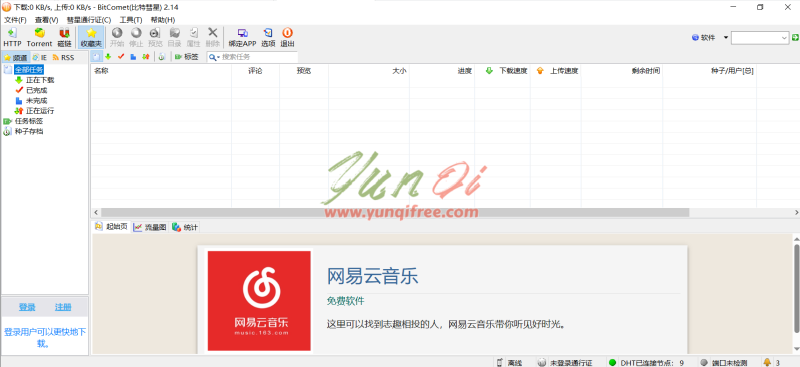
Task: Open the 网易云音乐 title link
Action: coord(372,276)
